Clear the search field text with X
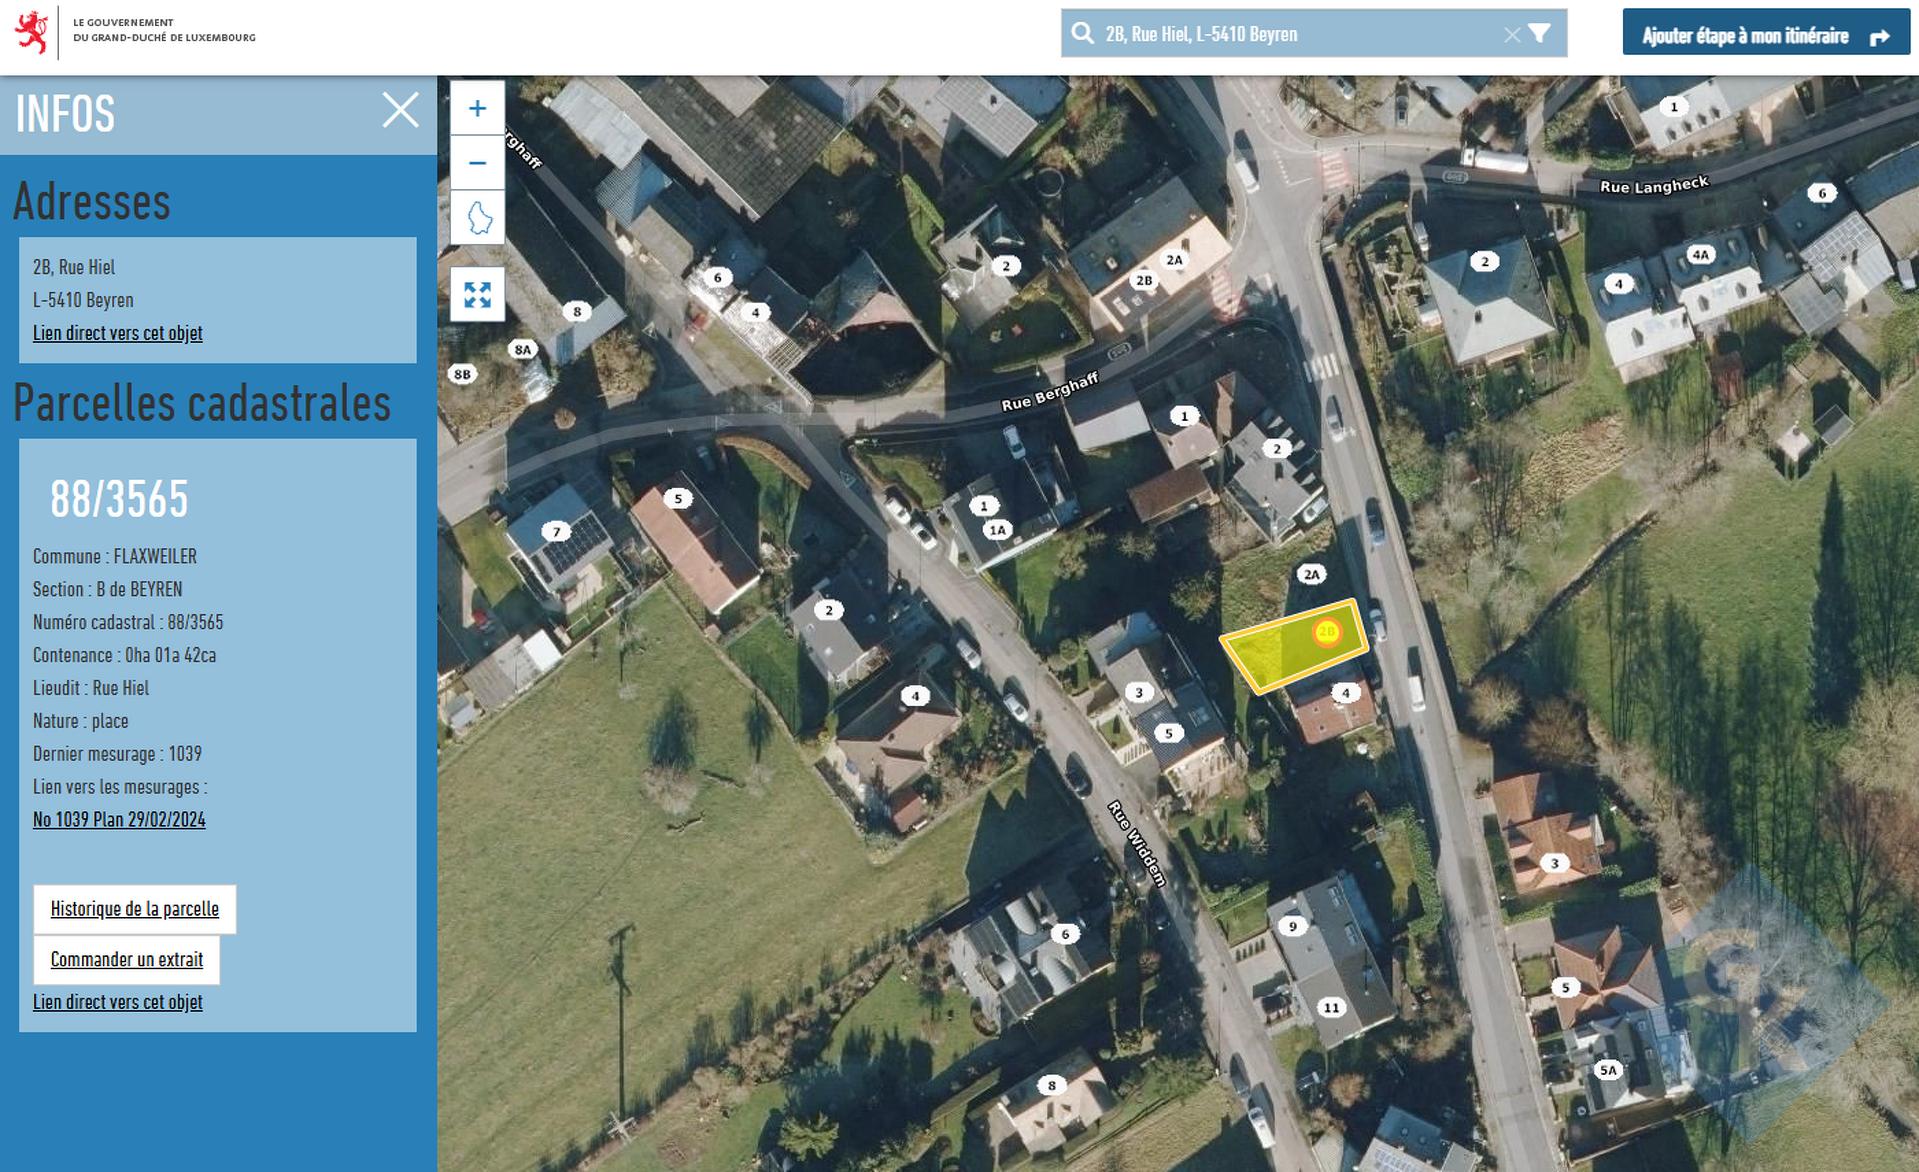 point(1512,35)
